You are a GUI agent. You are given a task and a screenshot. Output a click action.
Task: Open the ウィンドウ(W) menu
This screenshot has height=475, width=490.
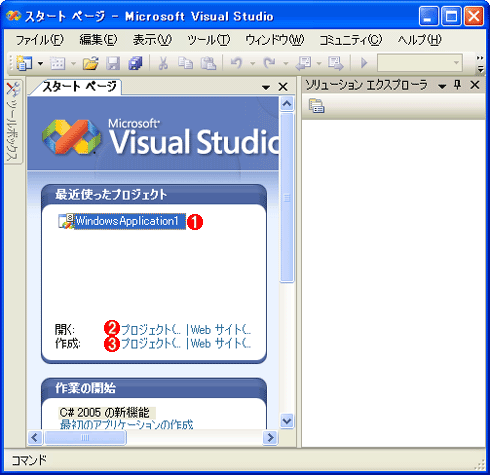pyautogui.click(x=275, y=40)
